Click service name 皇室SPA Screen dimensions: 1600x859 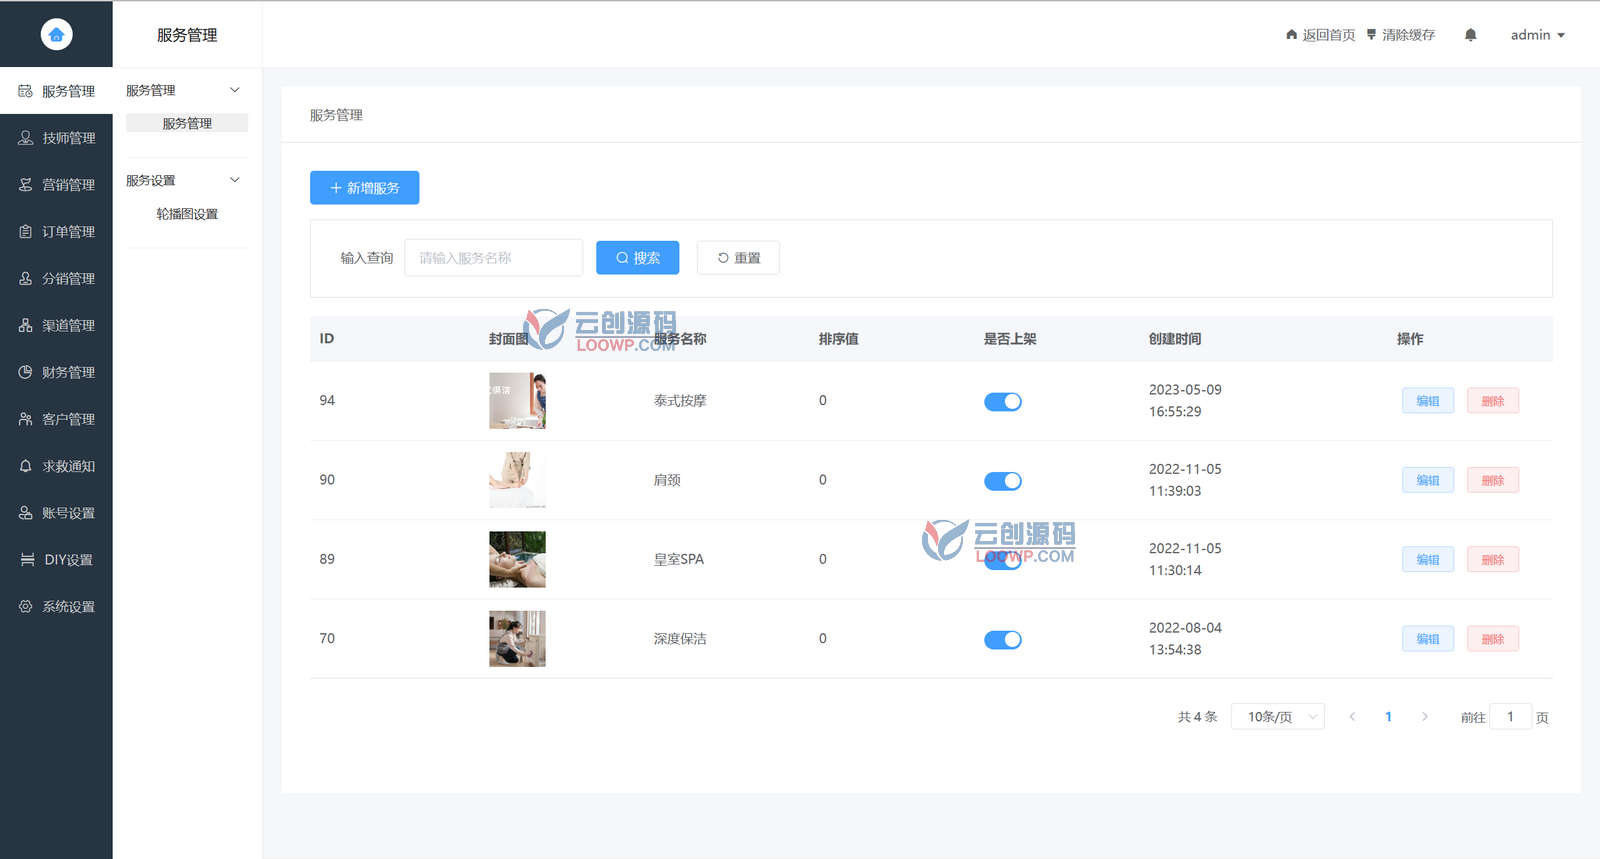click(x=679, y=560)
